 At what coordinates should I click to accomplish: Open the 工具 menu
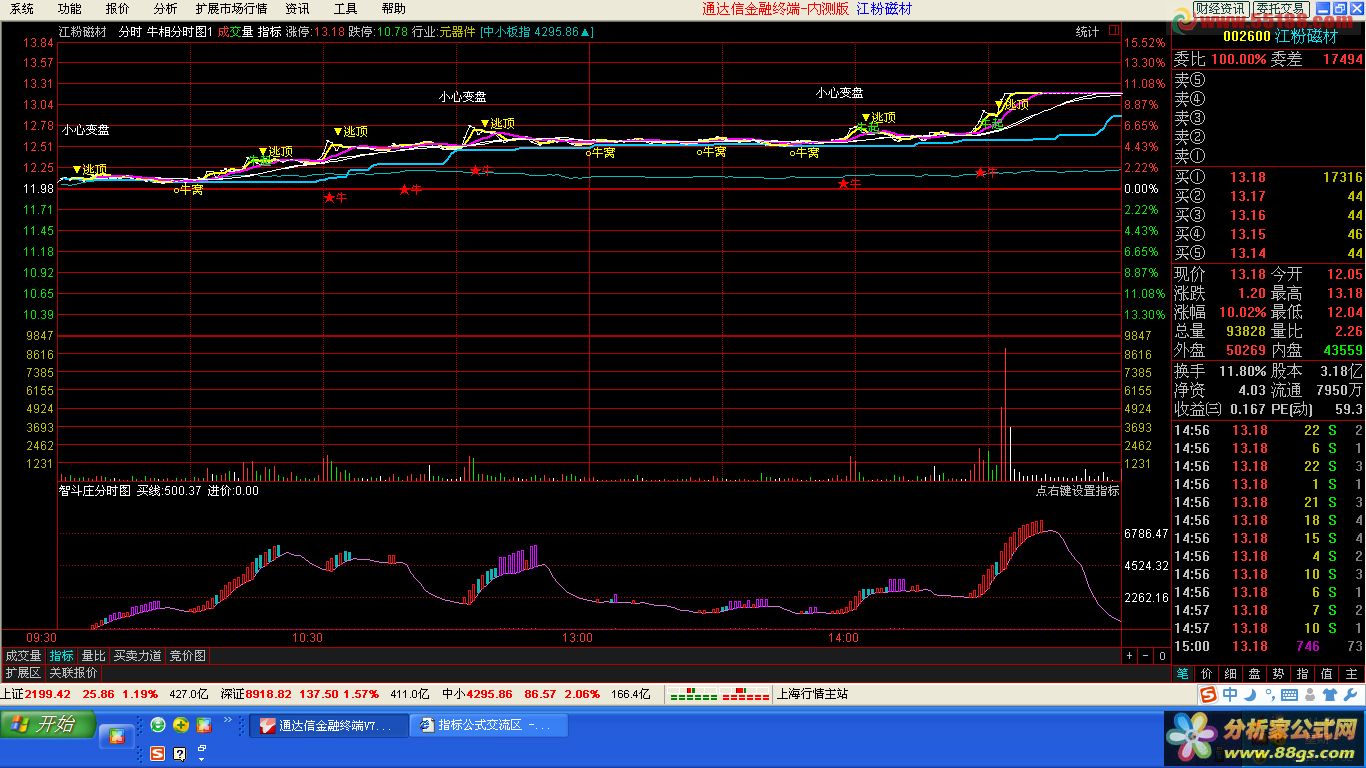345,8
